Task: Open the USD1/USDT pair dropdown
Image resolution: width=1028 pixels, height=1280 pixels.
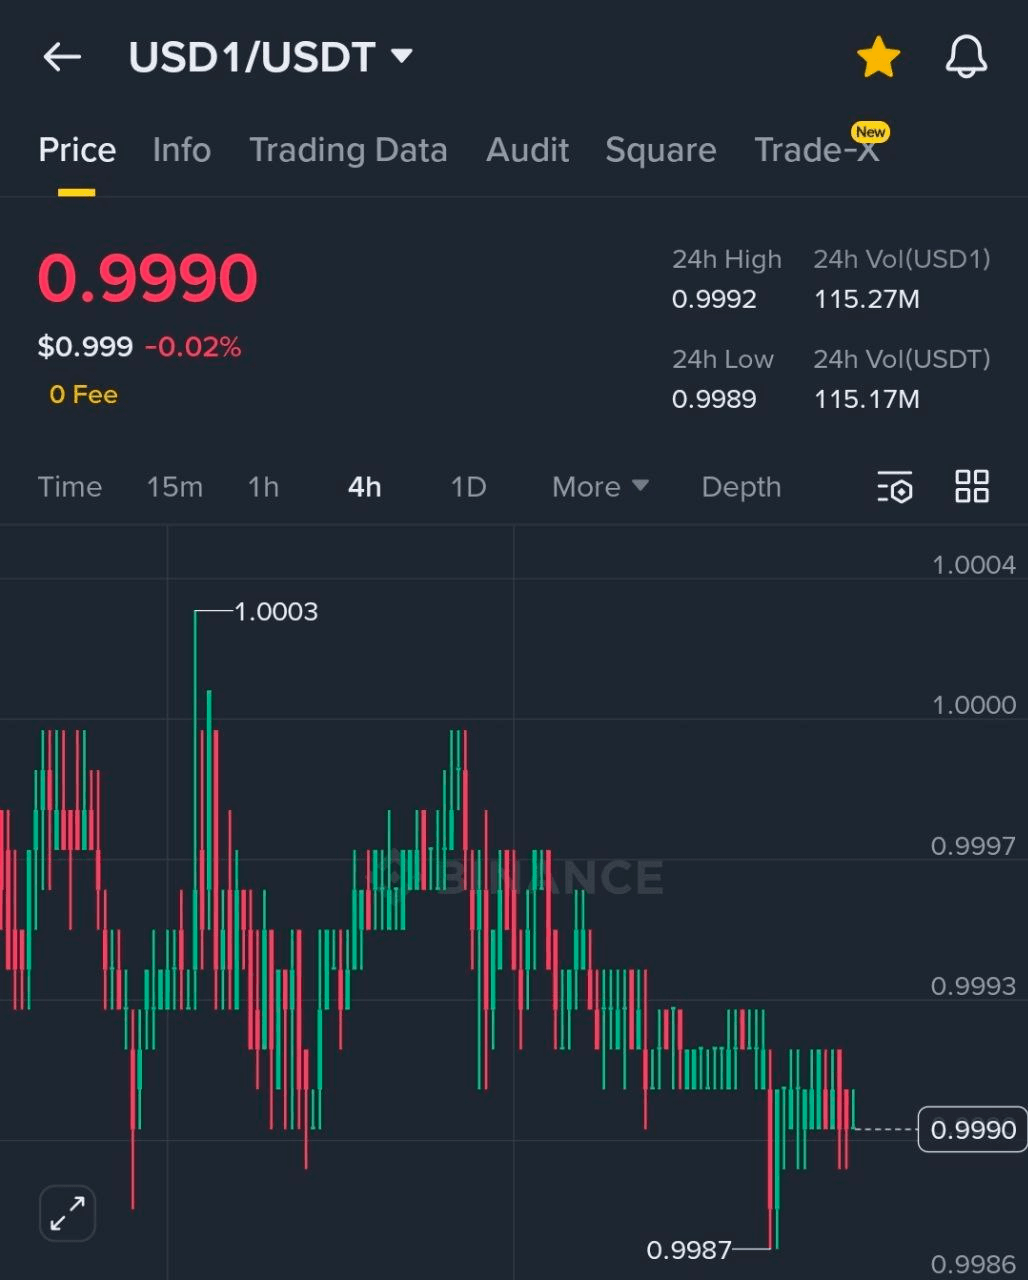Action: point(270,58)
